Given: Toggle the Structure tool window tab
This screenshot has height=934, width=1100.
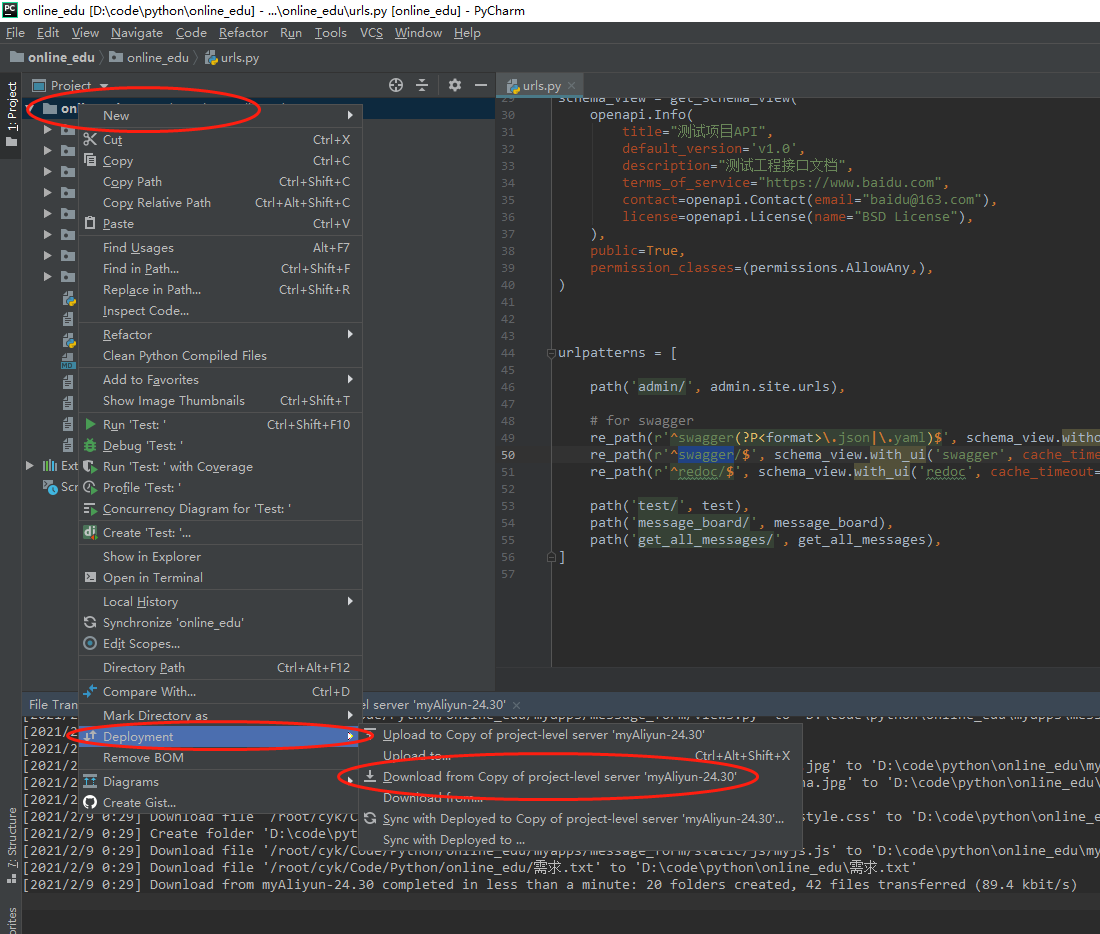Looking at the screenshot, I should coord(12,846).
